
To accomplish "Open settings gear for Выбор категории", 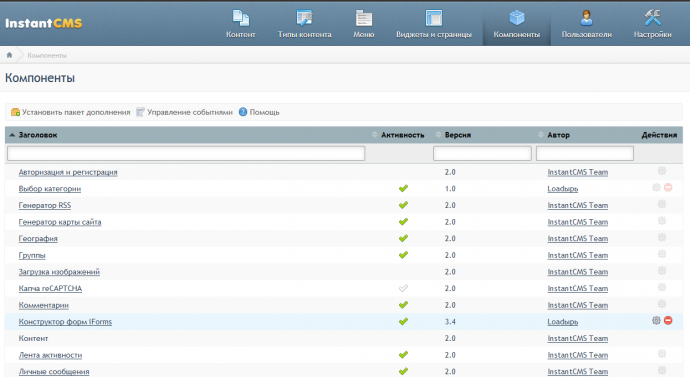I will click(x=656, y=187).
